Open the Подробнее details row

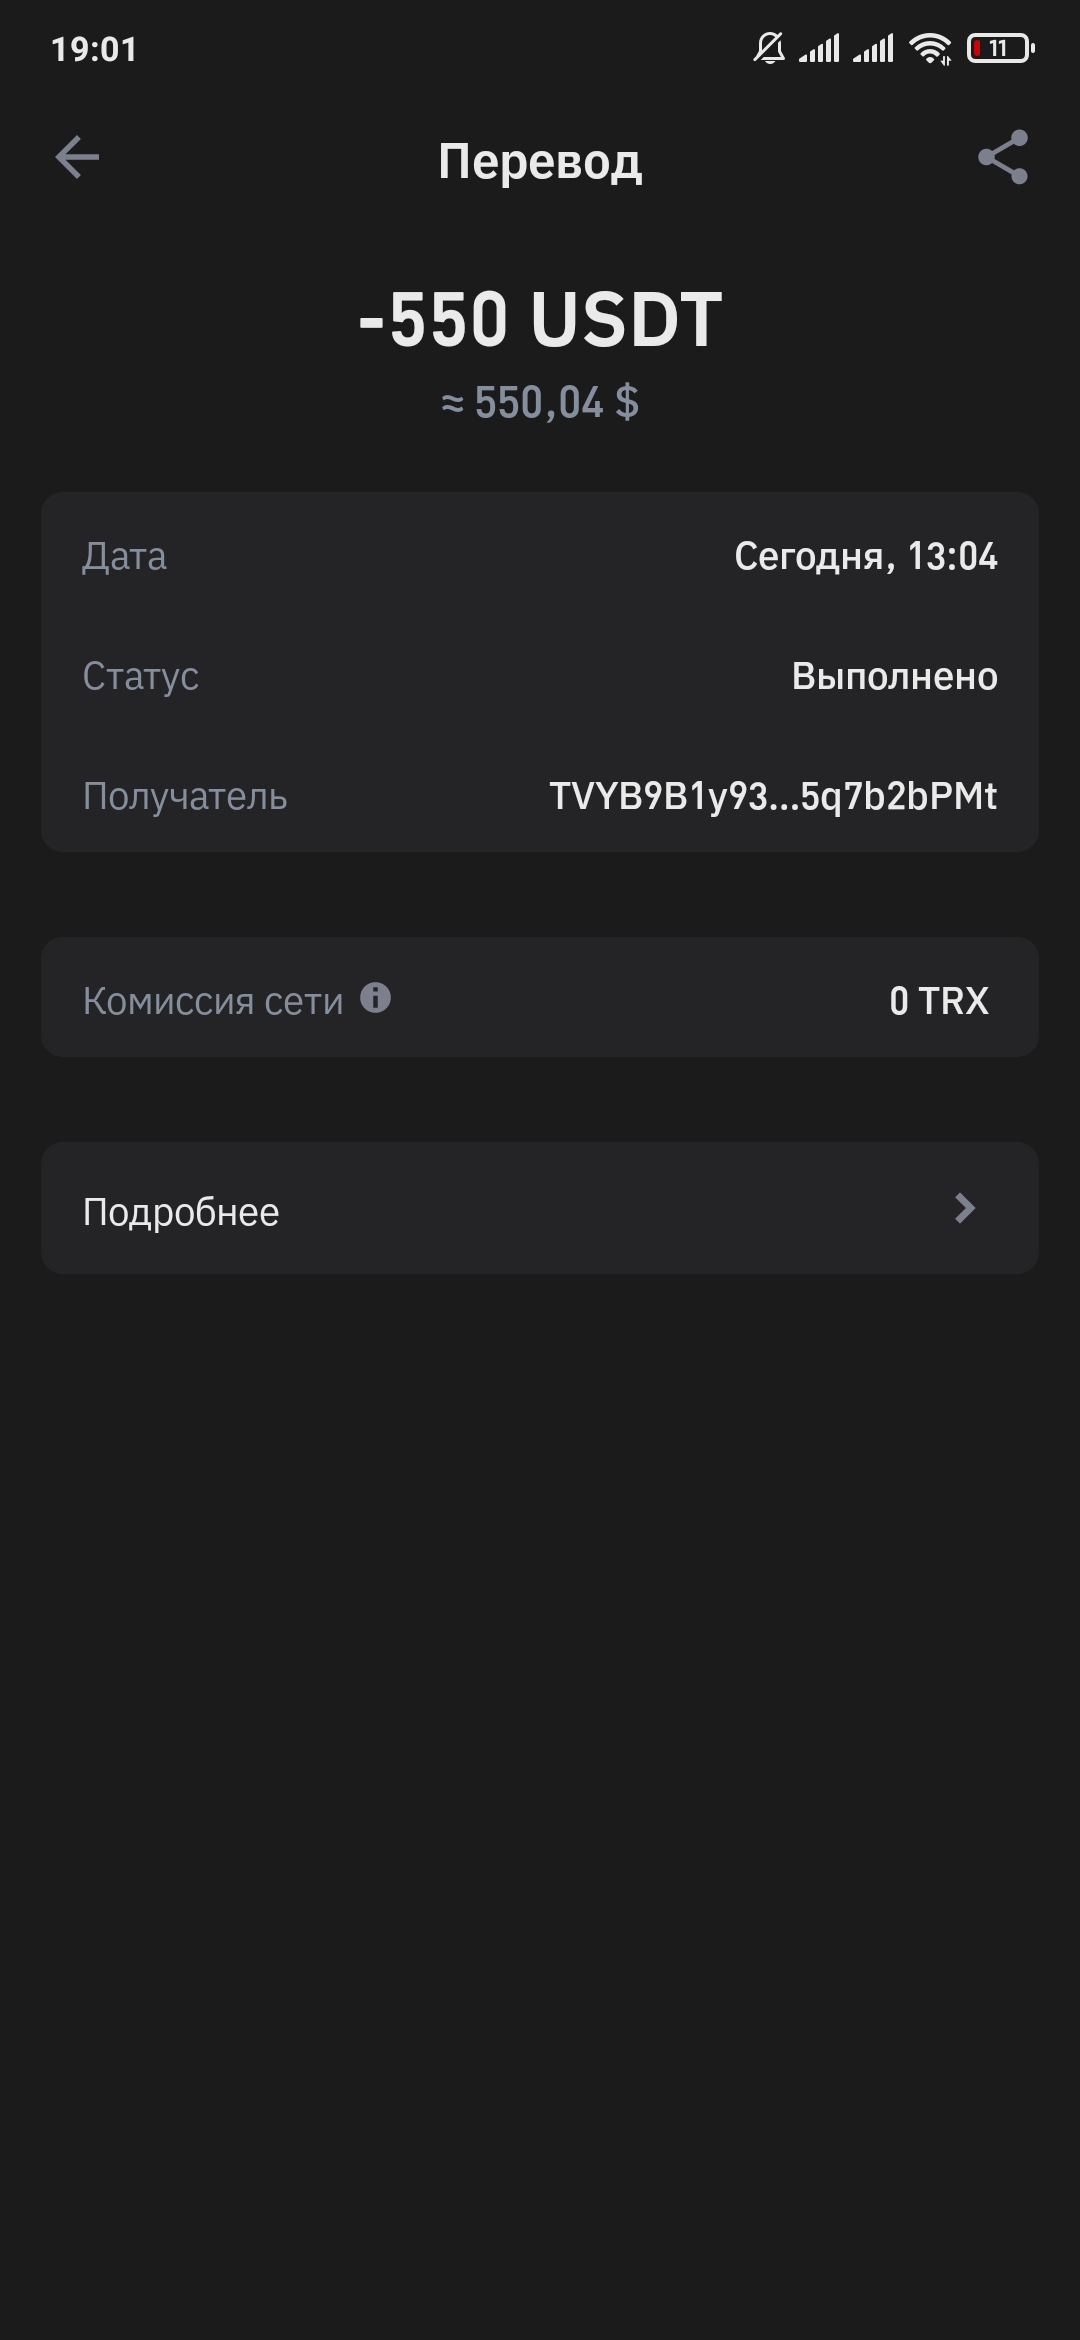(540, 1209)
